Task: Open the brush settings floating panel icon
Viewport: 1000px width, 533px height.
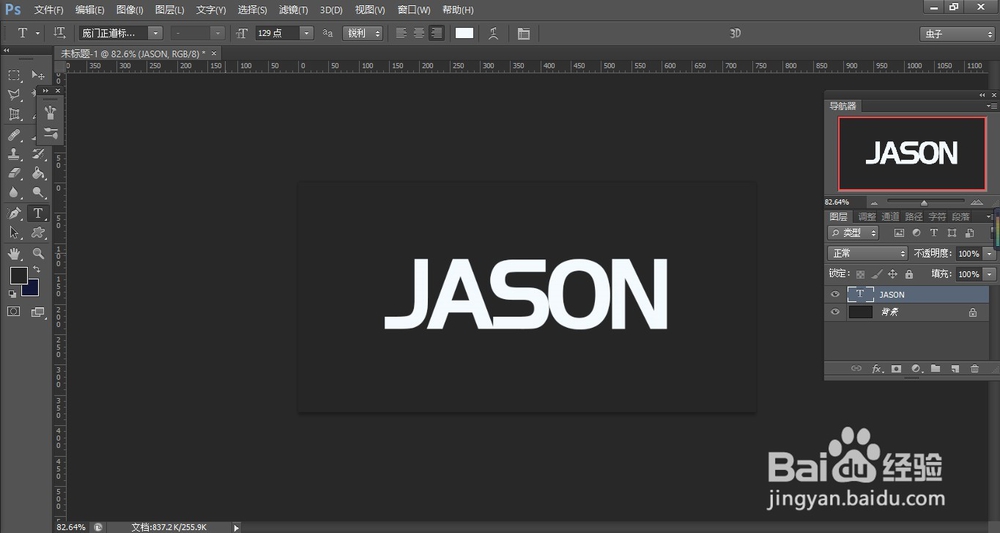Action: 50,133
